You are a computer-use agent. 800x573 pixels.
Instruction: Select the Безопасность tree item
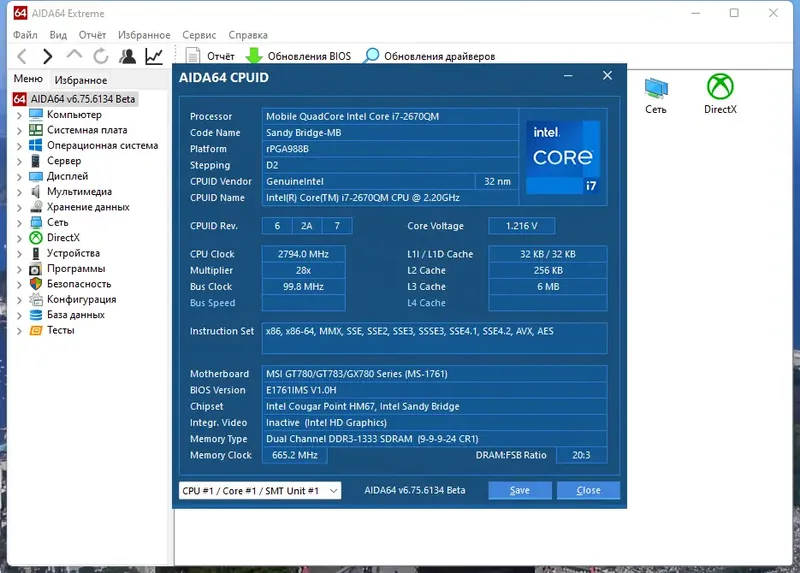79,284
